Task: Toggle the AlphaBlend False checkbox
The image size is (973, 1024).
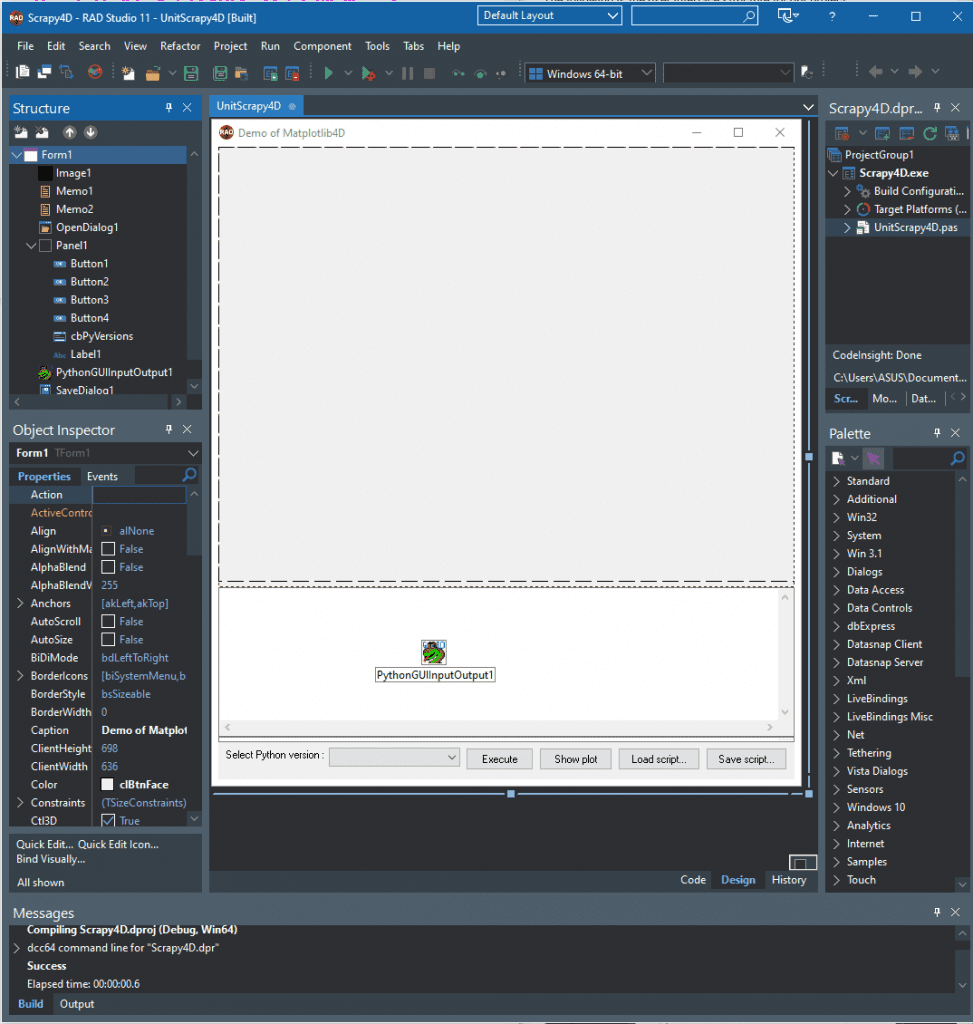Action: 108,567
